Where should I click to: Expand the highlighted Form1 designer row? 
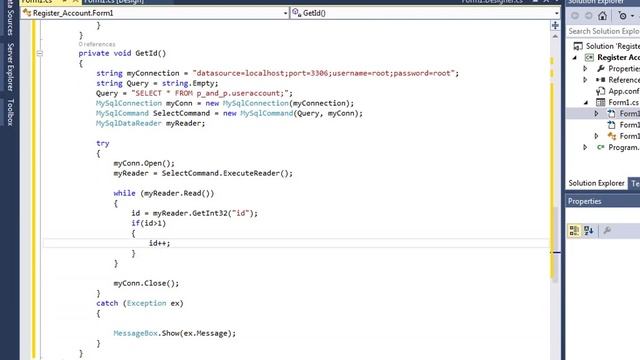596,113
